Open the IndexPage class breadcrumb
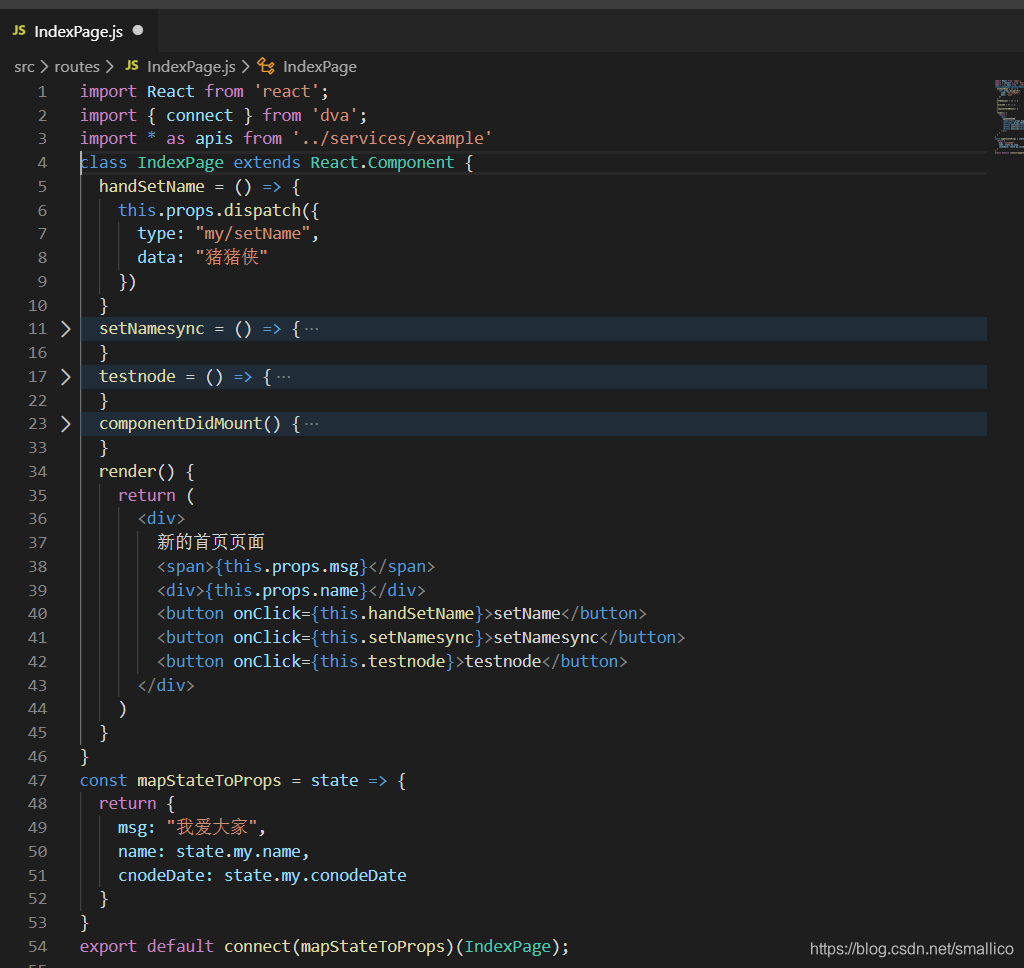The width and height of the screenshot is (1024, 968). 319,67
